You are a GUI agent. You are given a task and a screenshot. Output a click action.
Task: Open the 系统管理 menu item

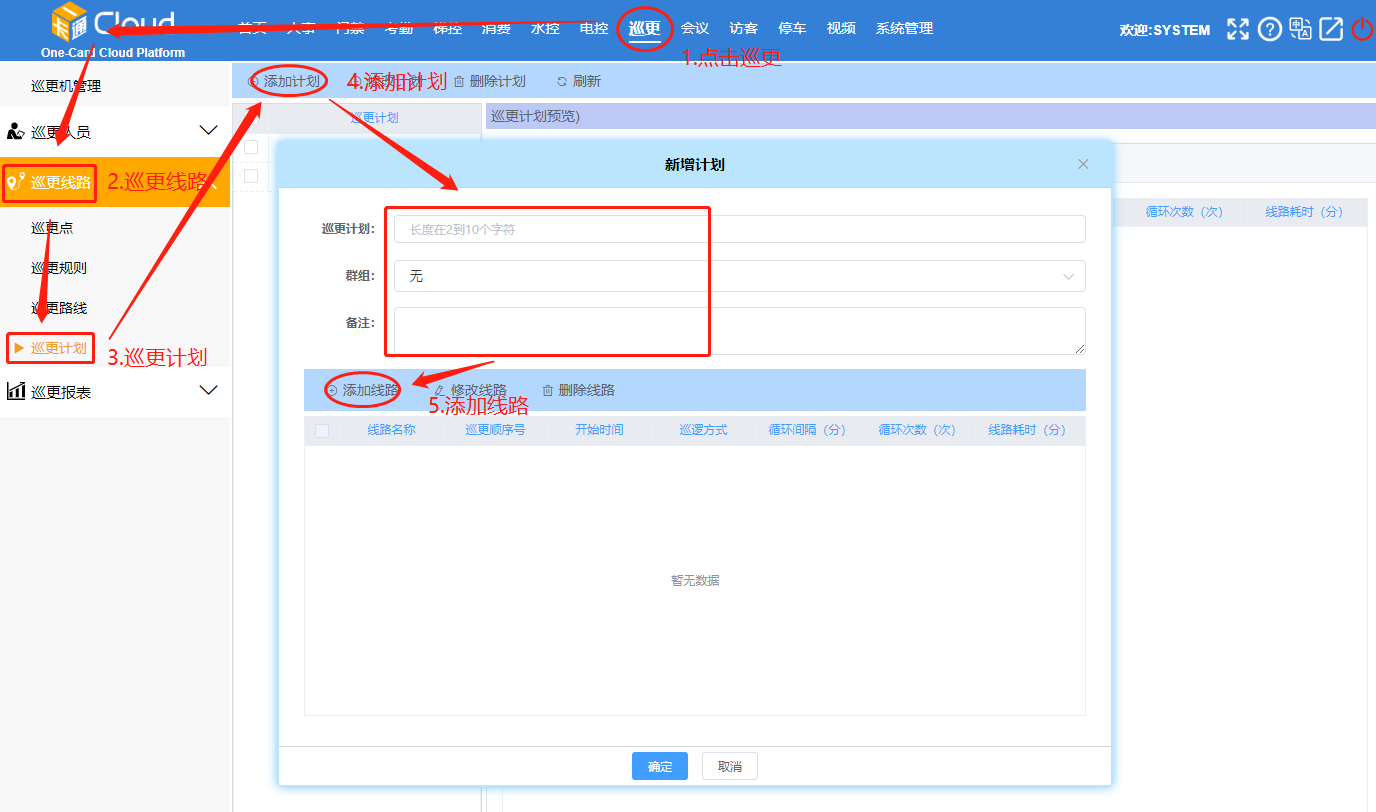click(903, 28)
